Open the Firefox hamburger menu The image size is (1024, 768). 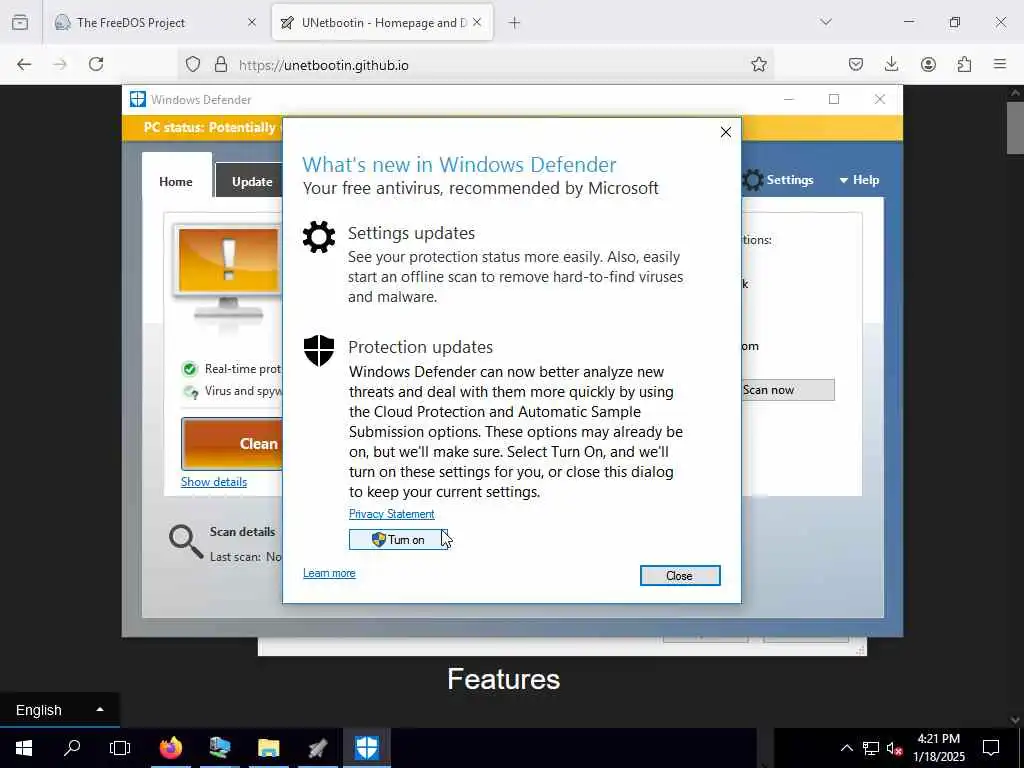click(x=1000, y=64)
